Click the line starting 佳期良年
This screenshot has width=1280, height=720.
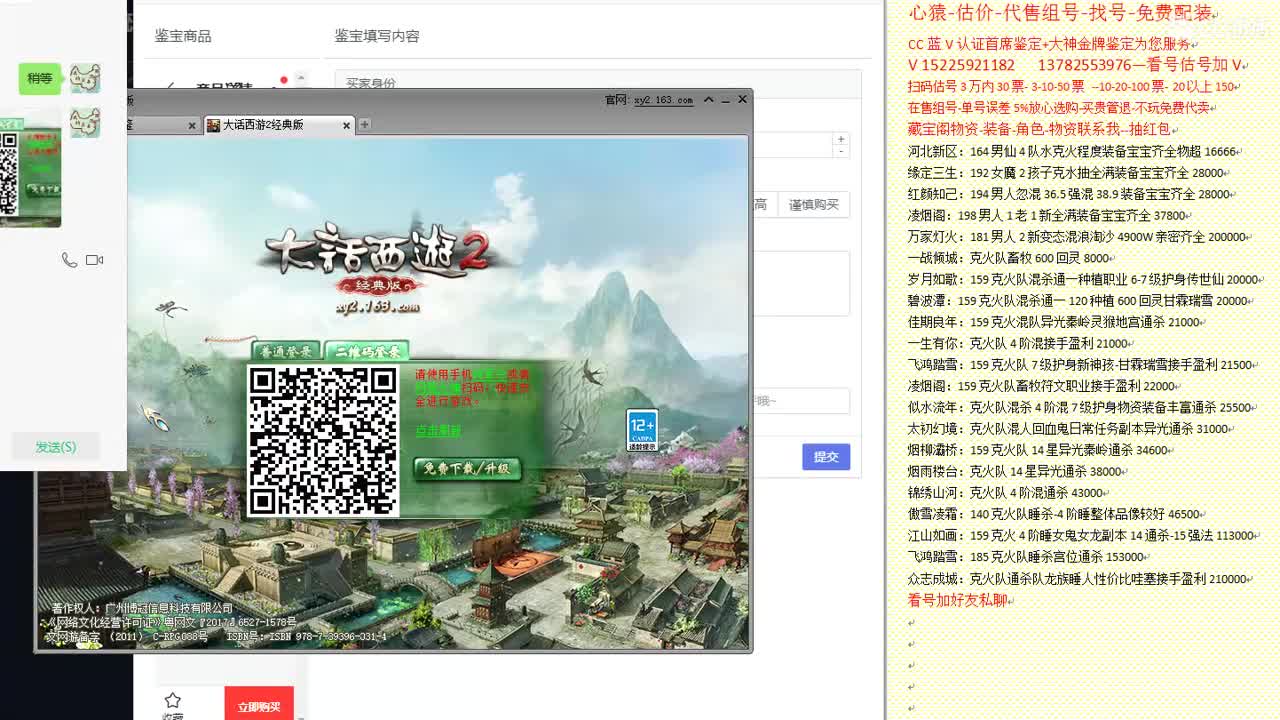[1054, 322]
